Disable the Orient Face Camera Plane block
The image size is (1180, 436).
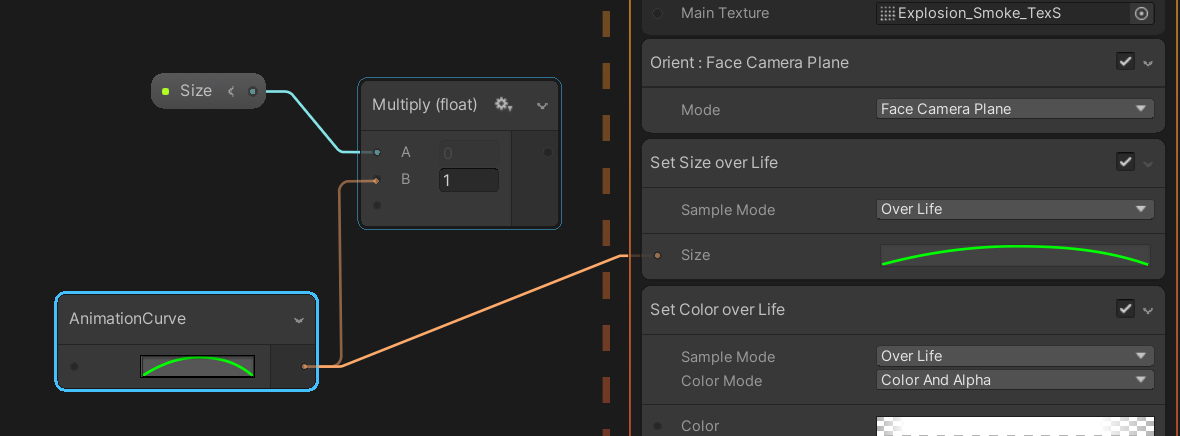(1125, 62)
